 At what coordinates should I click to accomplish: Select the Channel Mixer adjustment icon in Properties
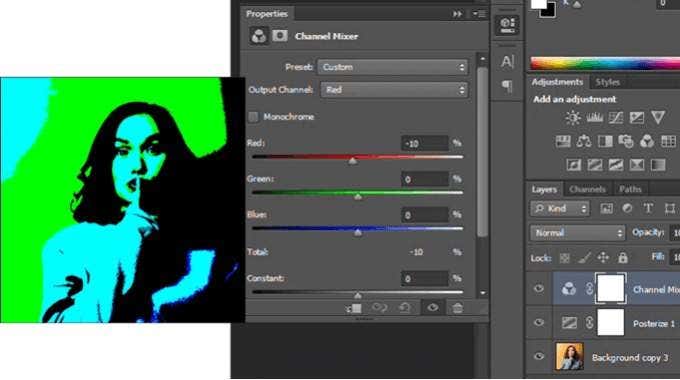click(259, 36)
